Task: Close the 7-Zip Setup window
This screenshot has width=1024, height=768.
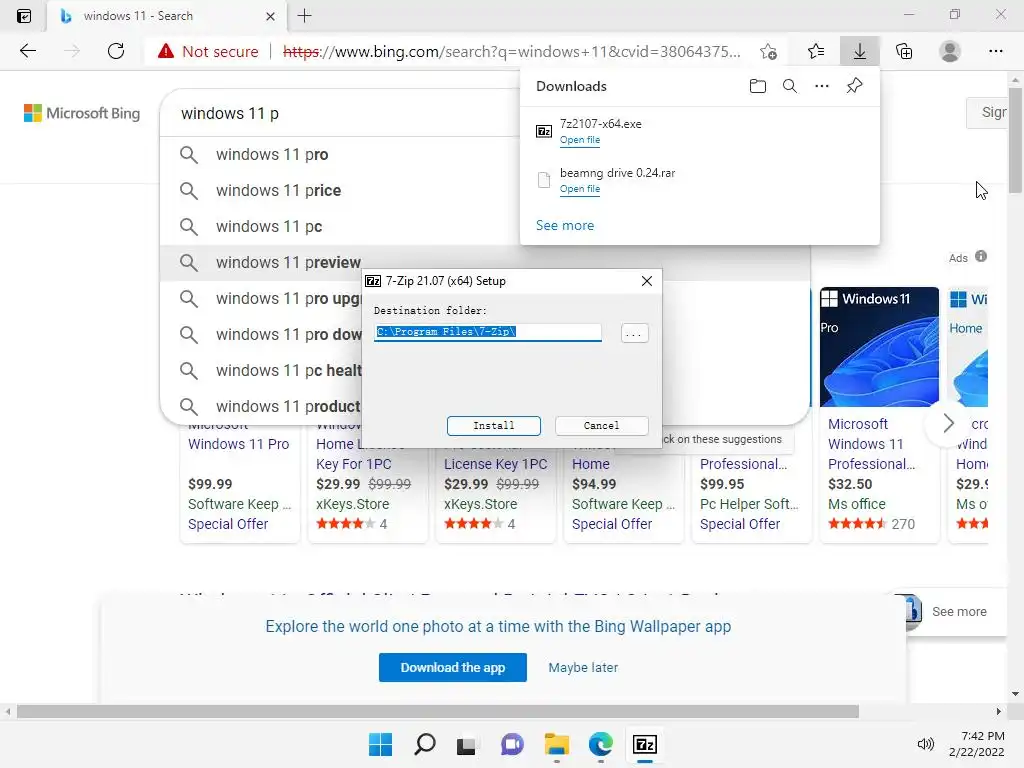Action: coord(647,281)
